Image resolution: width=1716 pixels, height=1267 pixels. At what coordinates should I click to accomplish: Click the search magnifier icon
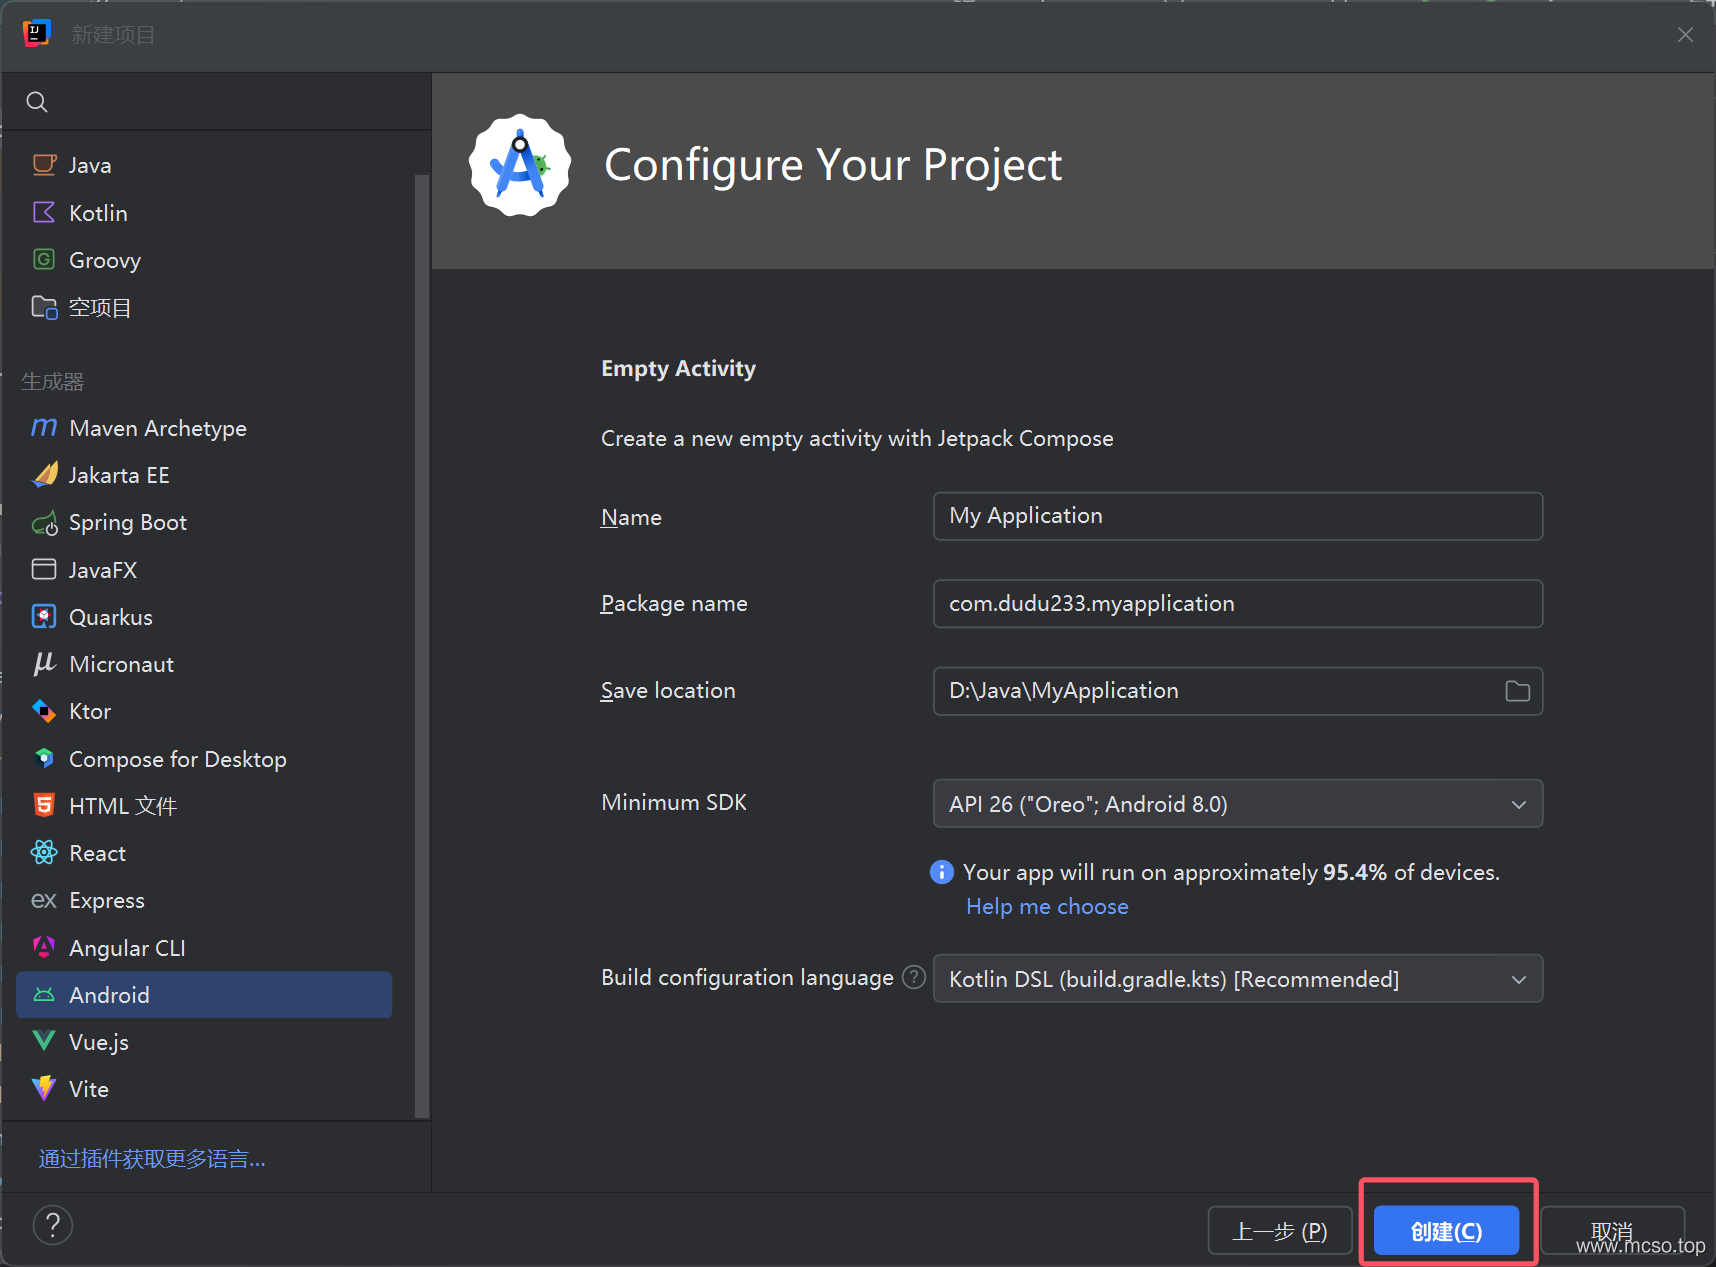pos(37,102)
